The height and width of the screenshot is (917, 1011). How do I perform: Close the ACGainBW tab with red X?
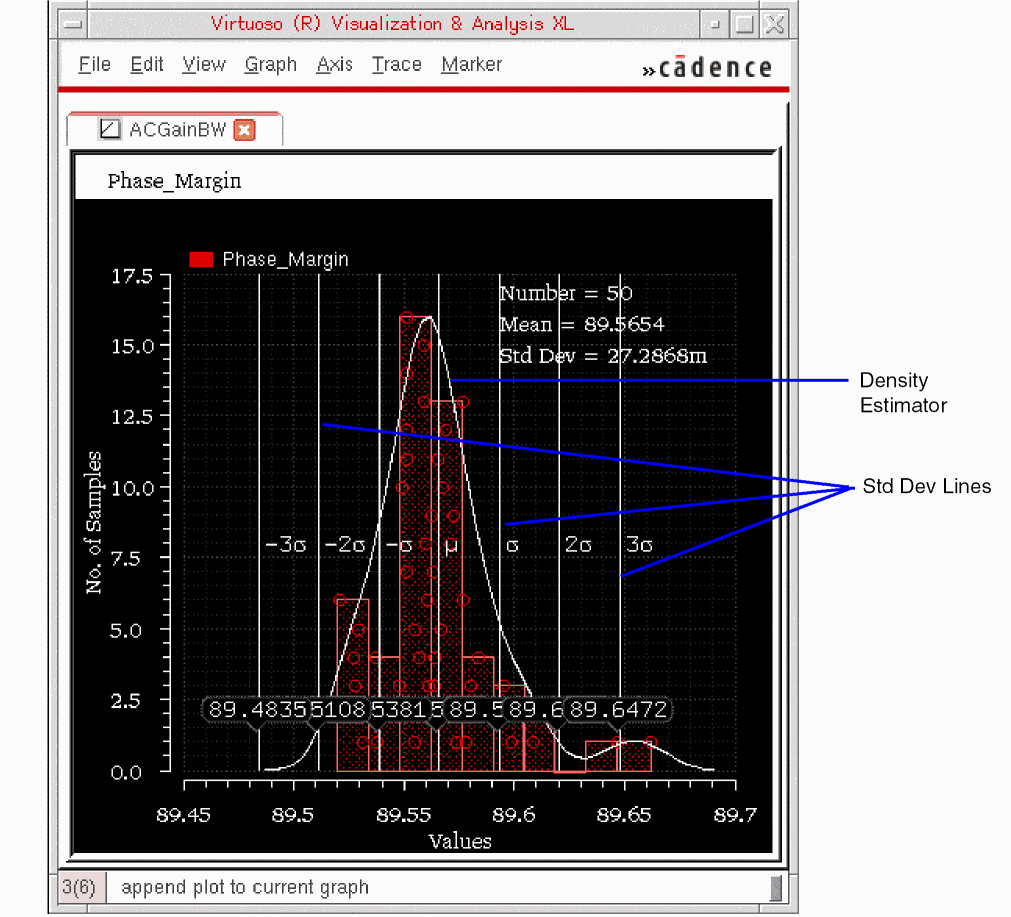(244, 130)
